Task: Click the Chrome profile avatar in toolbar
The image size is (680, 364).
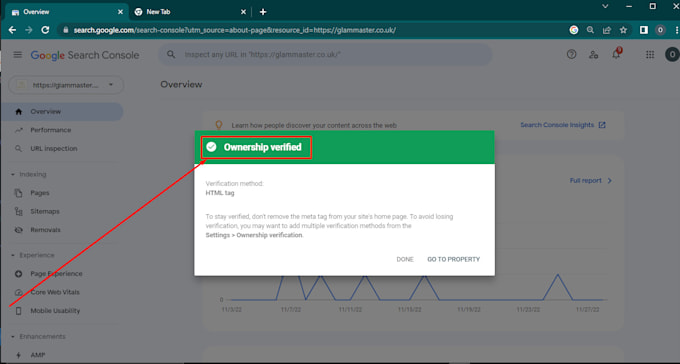Action: click(660, 30)
